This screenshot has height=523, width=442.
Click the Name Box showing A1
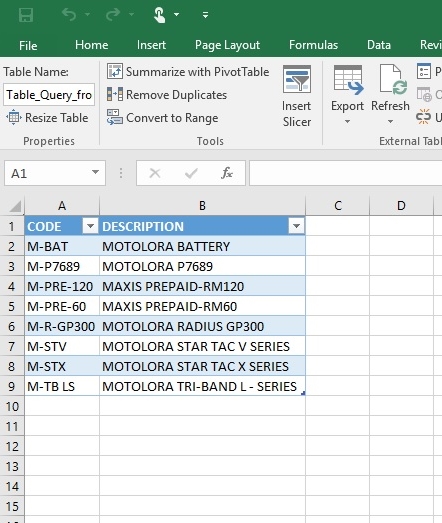(48, 173)
